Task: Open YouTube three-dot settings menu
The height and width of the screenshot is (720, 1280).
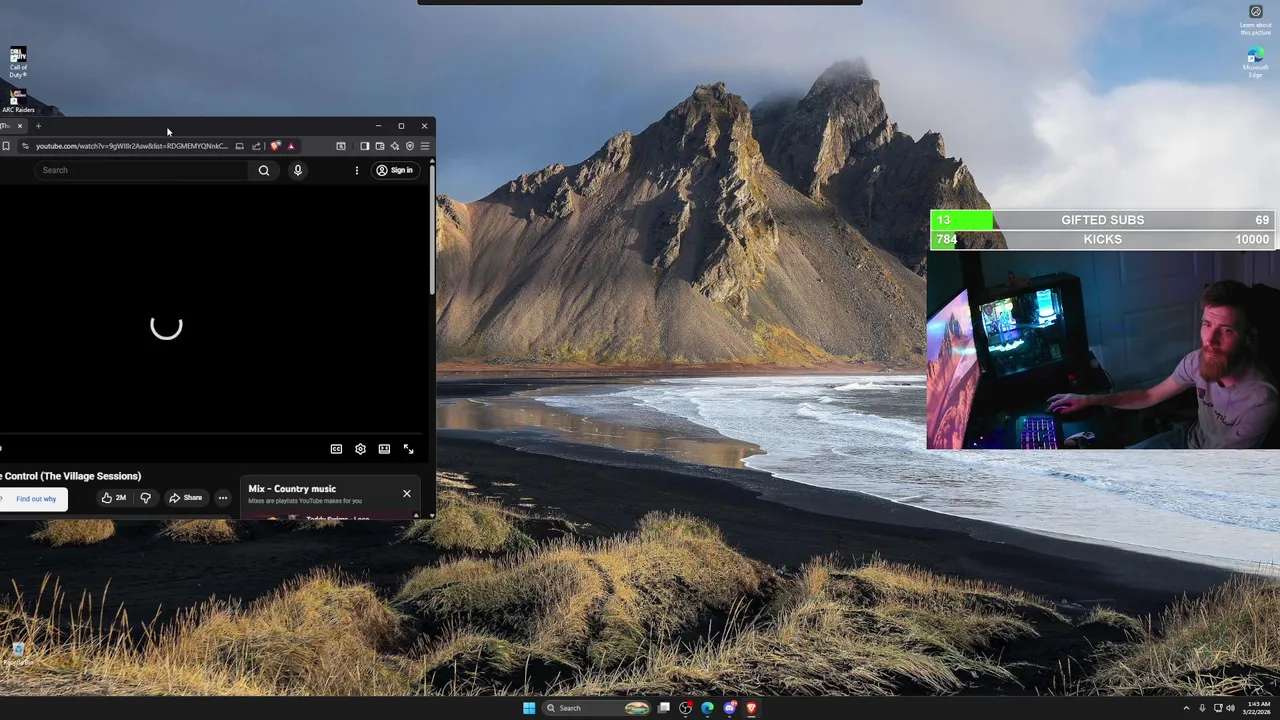Action: click(357, 170)
